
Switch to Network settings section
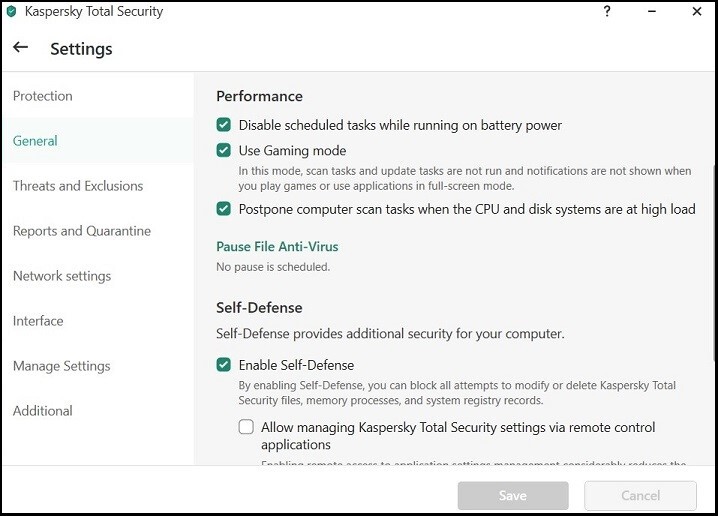click(62, 276)
